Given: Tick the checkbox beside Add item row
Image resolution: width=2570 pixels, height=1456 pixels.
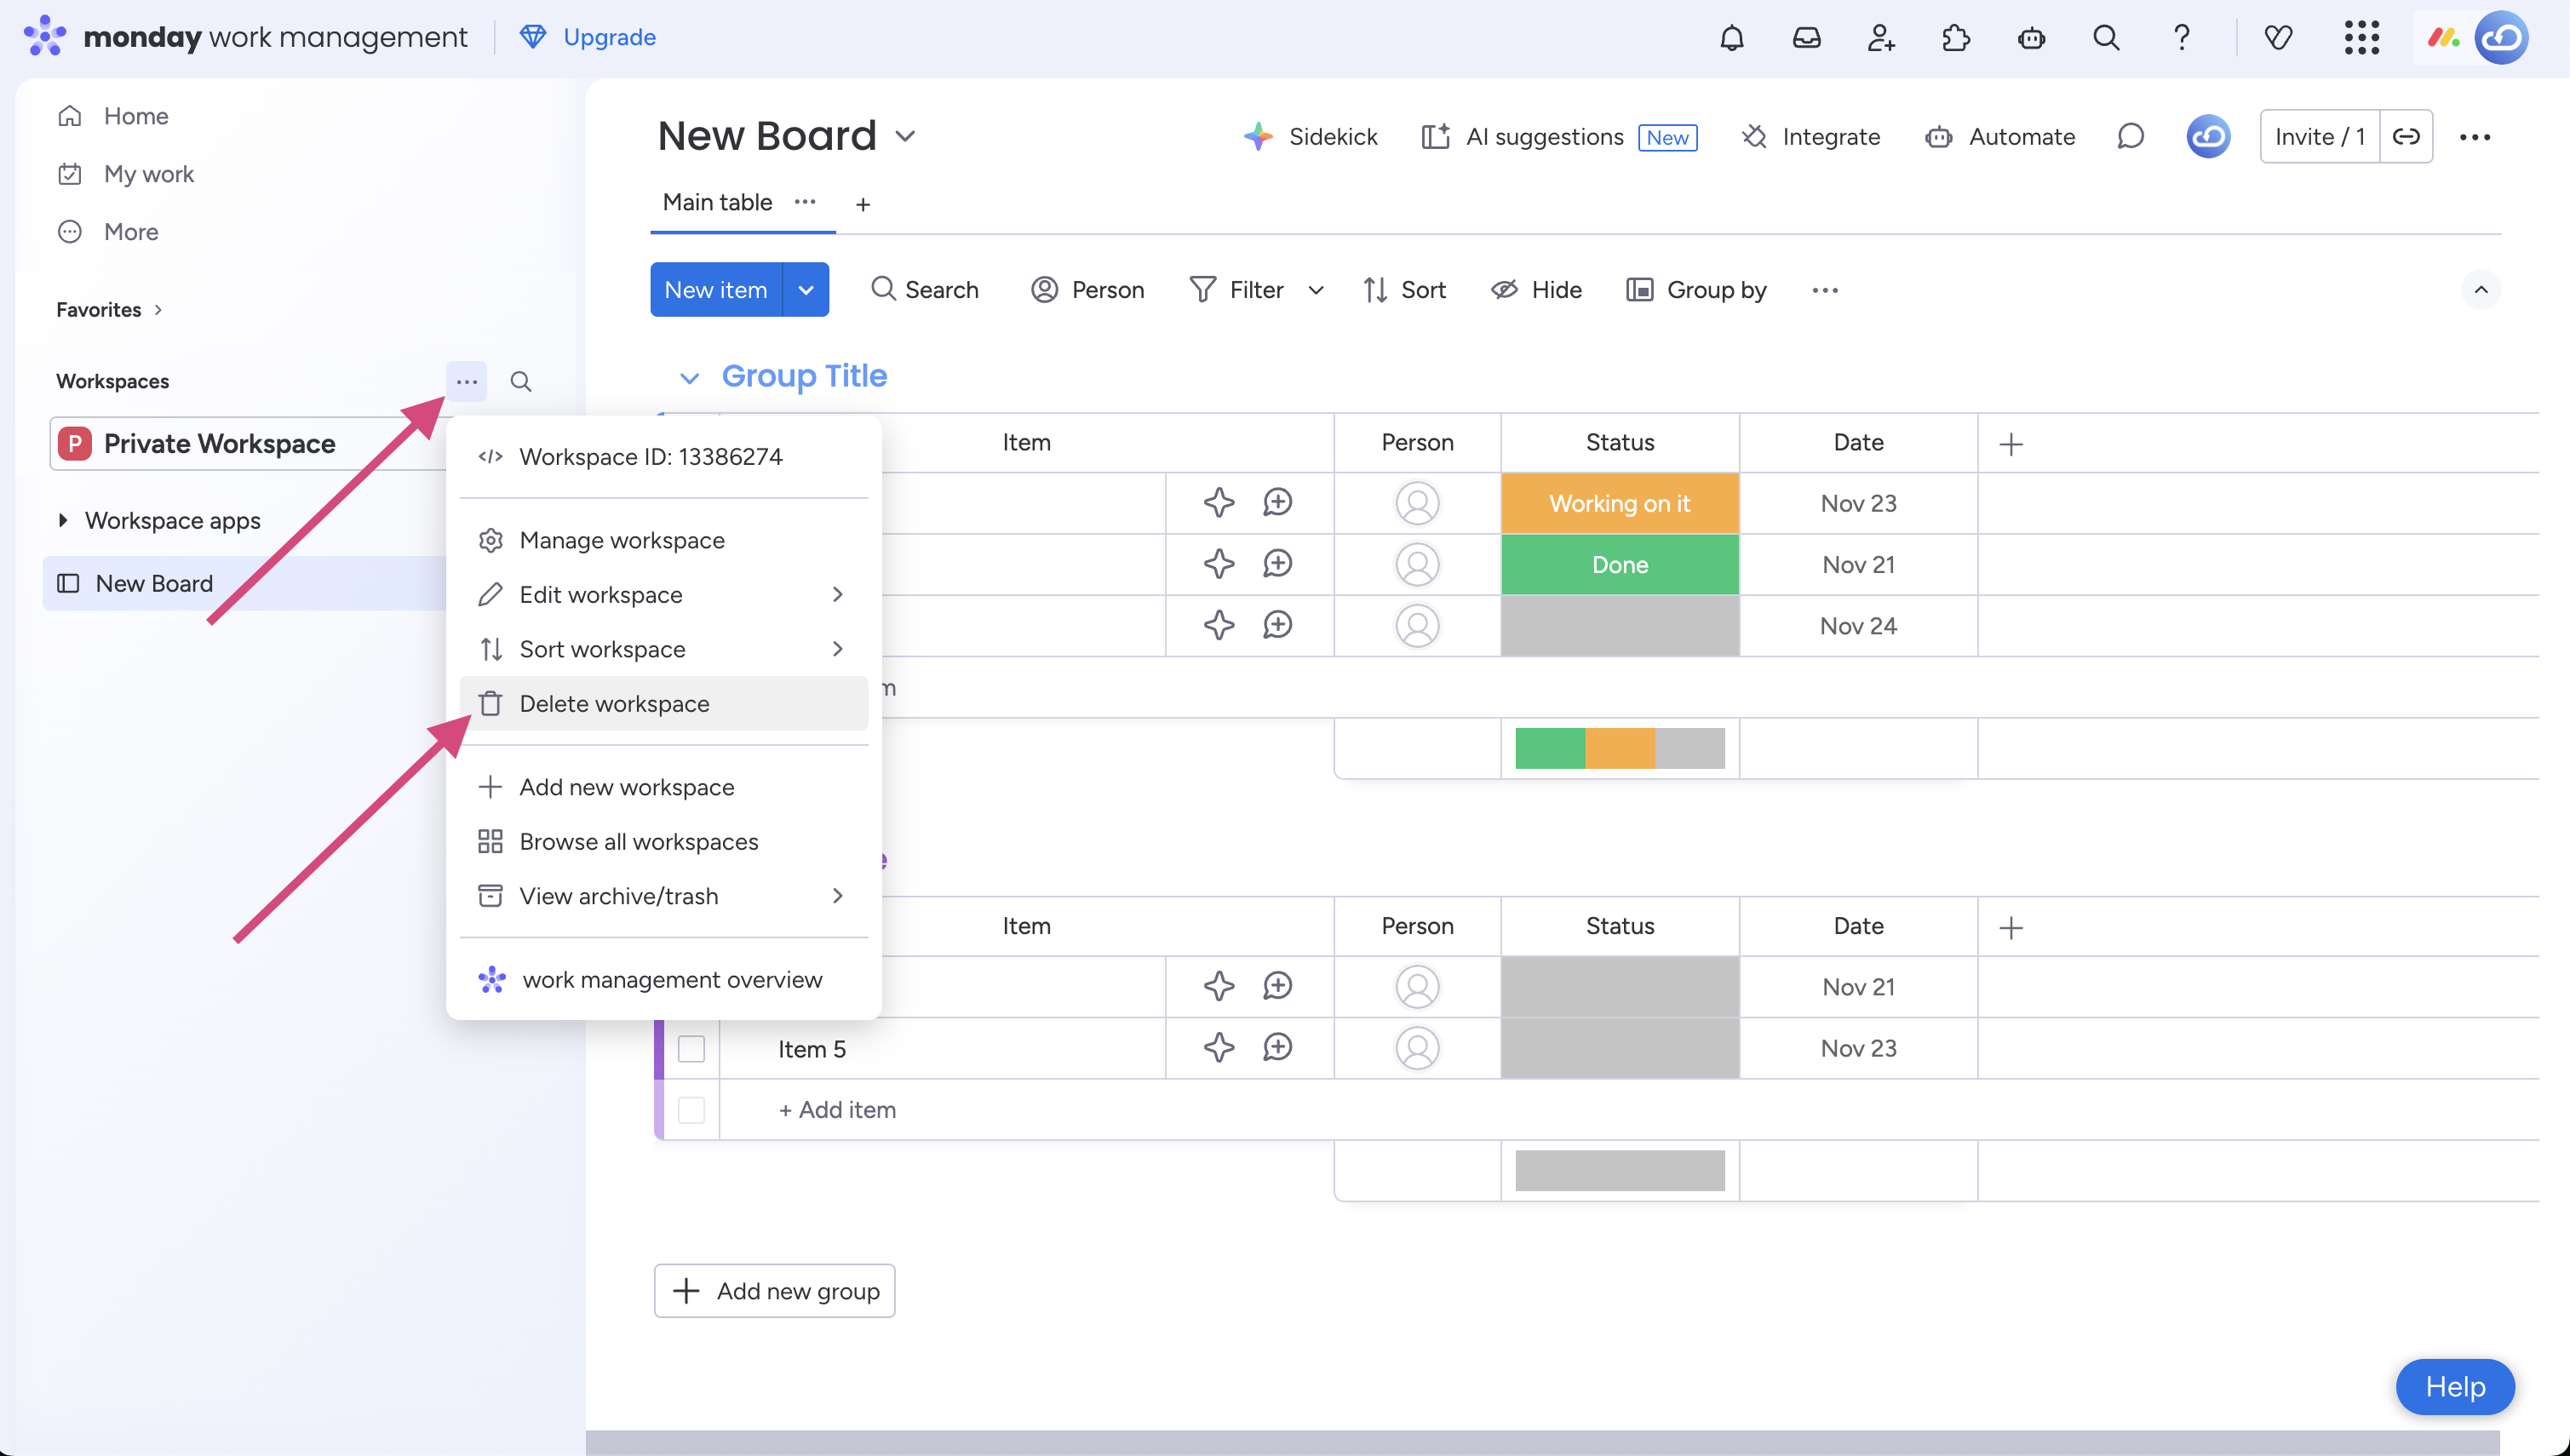Looking at the screenshot, I should (x=691, y=1109).
